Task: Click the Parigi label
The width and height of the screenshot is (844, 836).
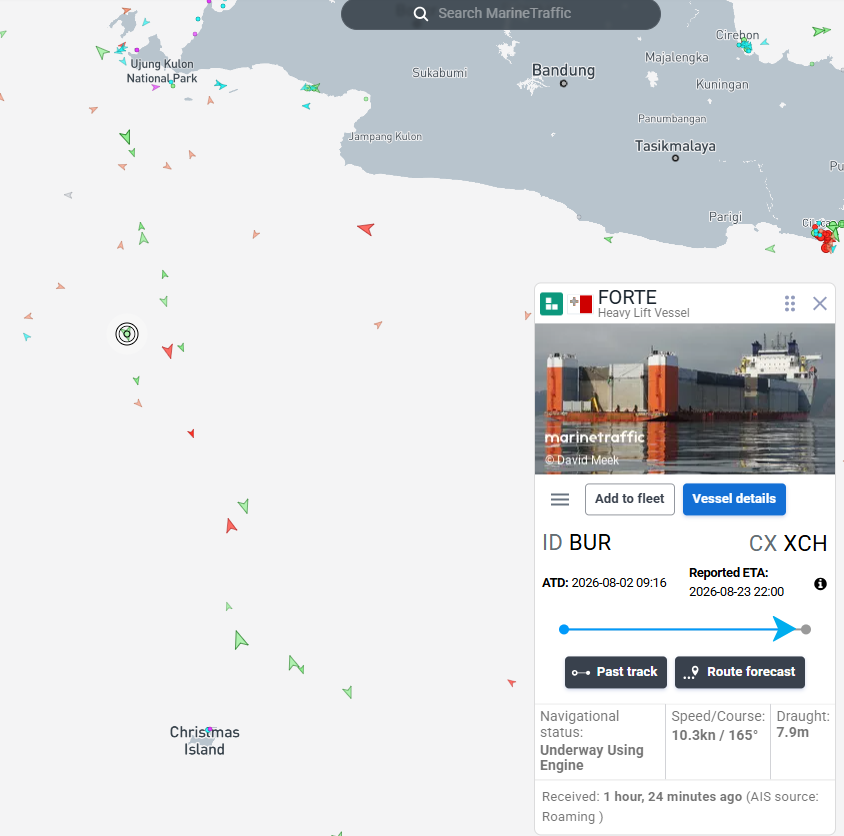Action: 725,217
